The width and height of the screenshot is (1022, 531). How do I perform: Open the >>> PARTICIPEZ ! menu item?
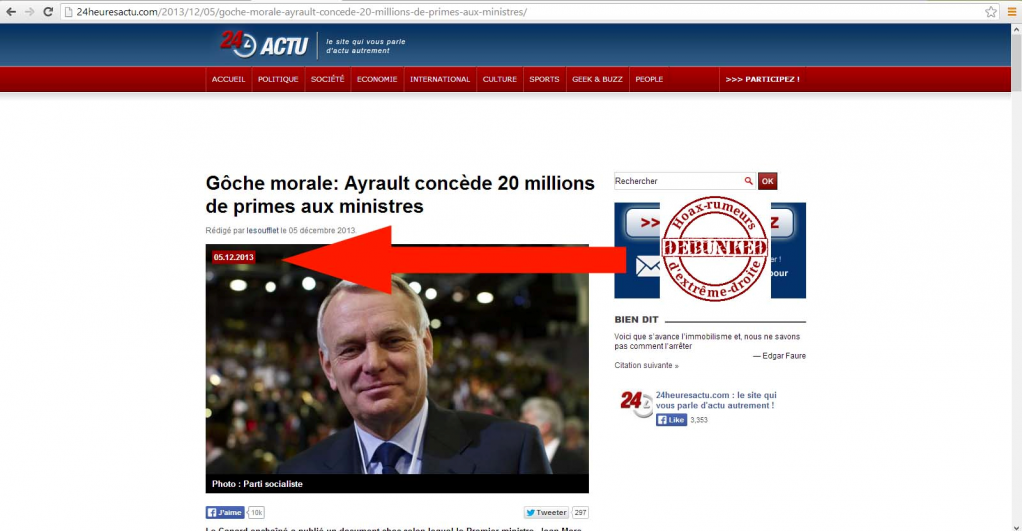[x=762, y=79]
